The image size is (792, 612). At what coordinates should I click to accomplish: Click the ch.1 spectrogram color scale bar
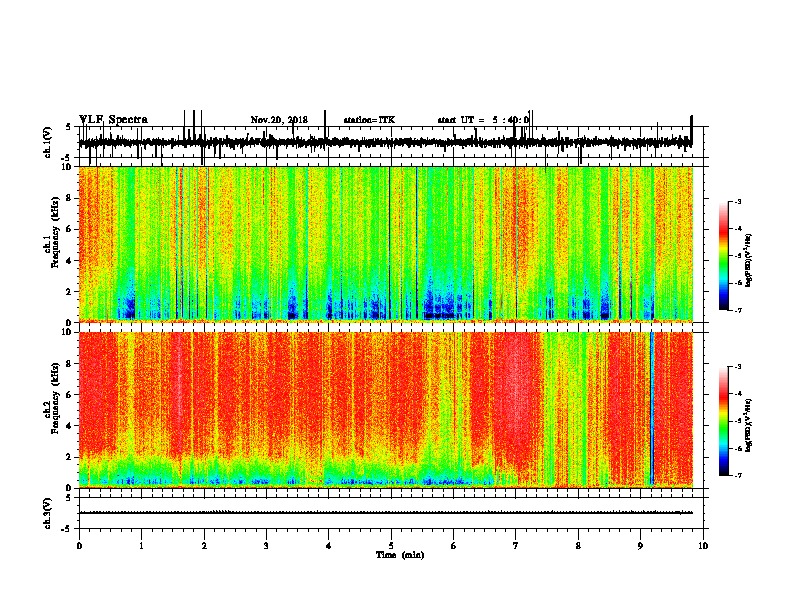pyautogui.click(x=723, y=256)
